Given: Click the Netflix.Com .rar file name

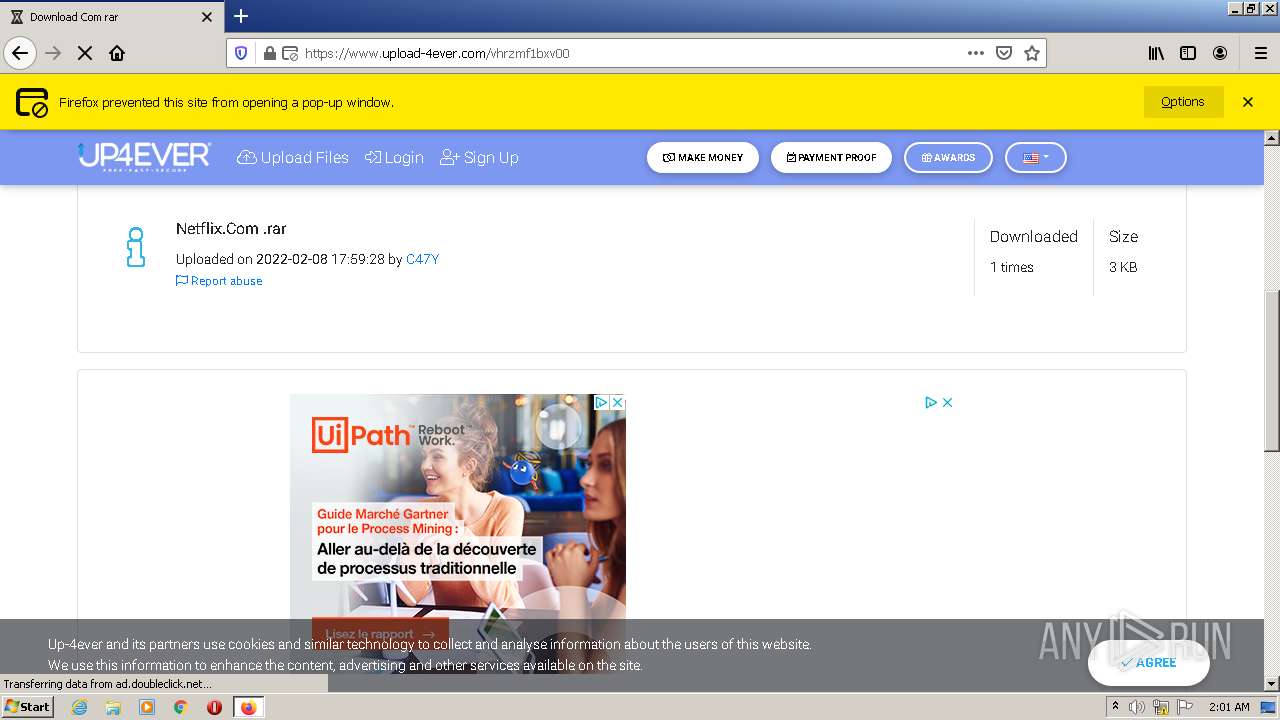Looking at the screenshot, I should pyautogui.click(x=231, y=229).
